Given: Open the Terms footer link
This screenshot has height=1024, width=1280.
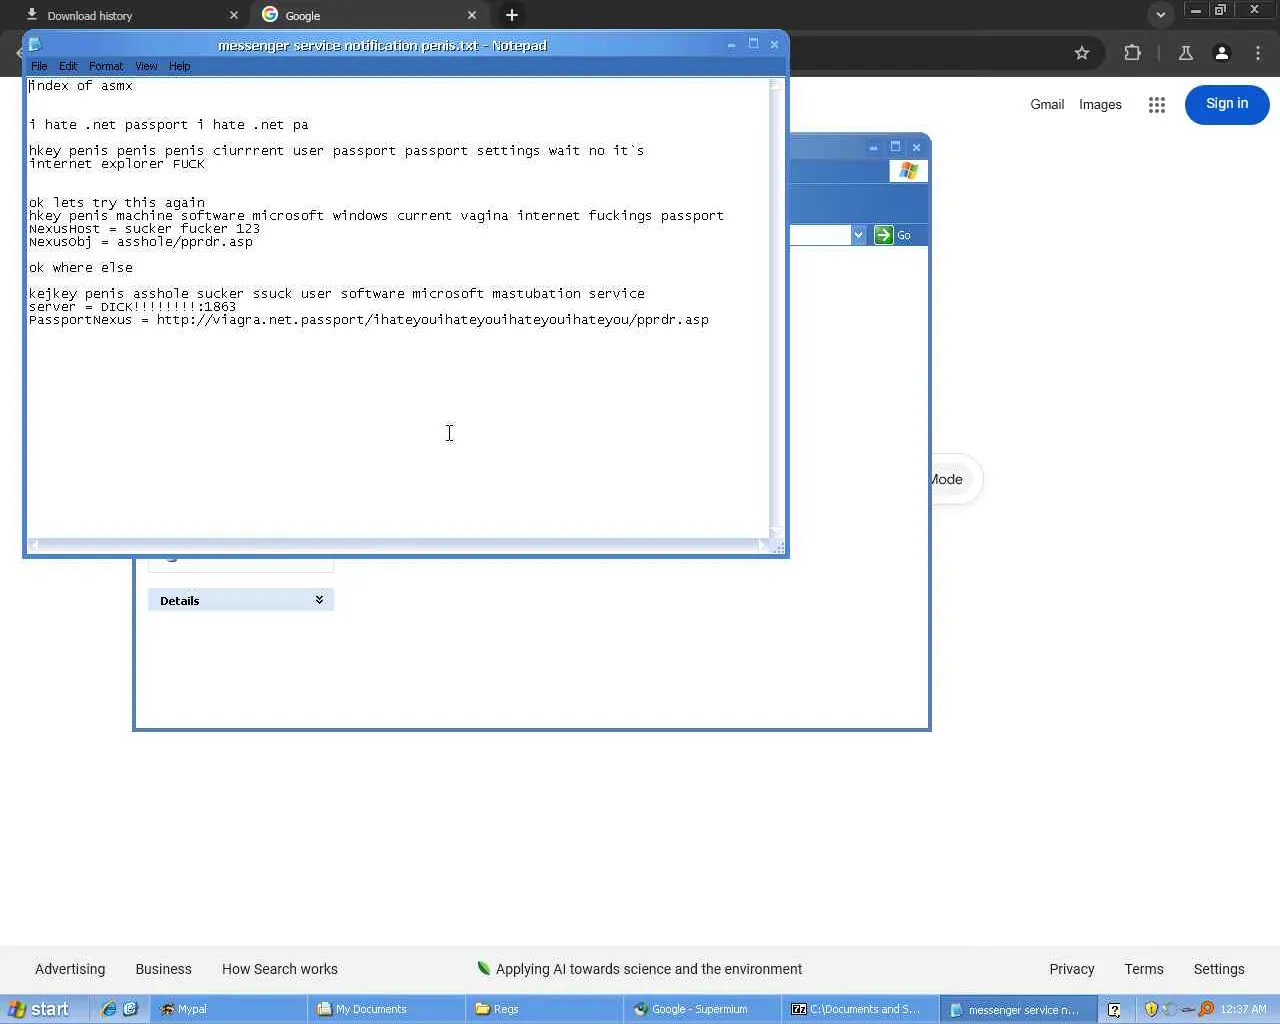Looking at the screenshot, I should point(1144,969).
